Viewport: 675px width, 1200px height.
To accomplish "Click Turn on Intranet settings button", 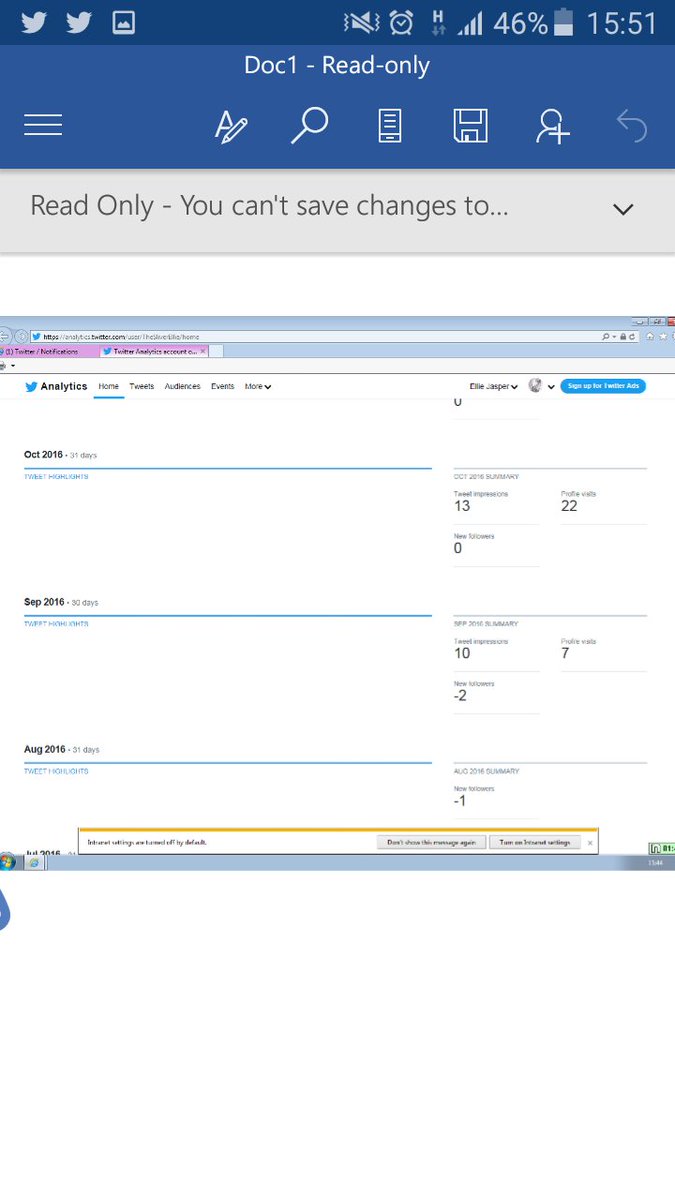I will pyautogui.click(x=535, y=842).
